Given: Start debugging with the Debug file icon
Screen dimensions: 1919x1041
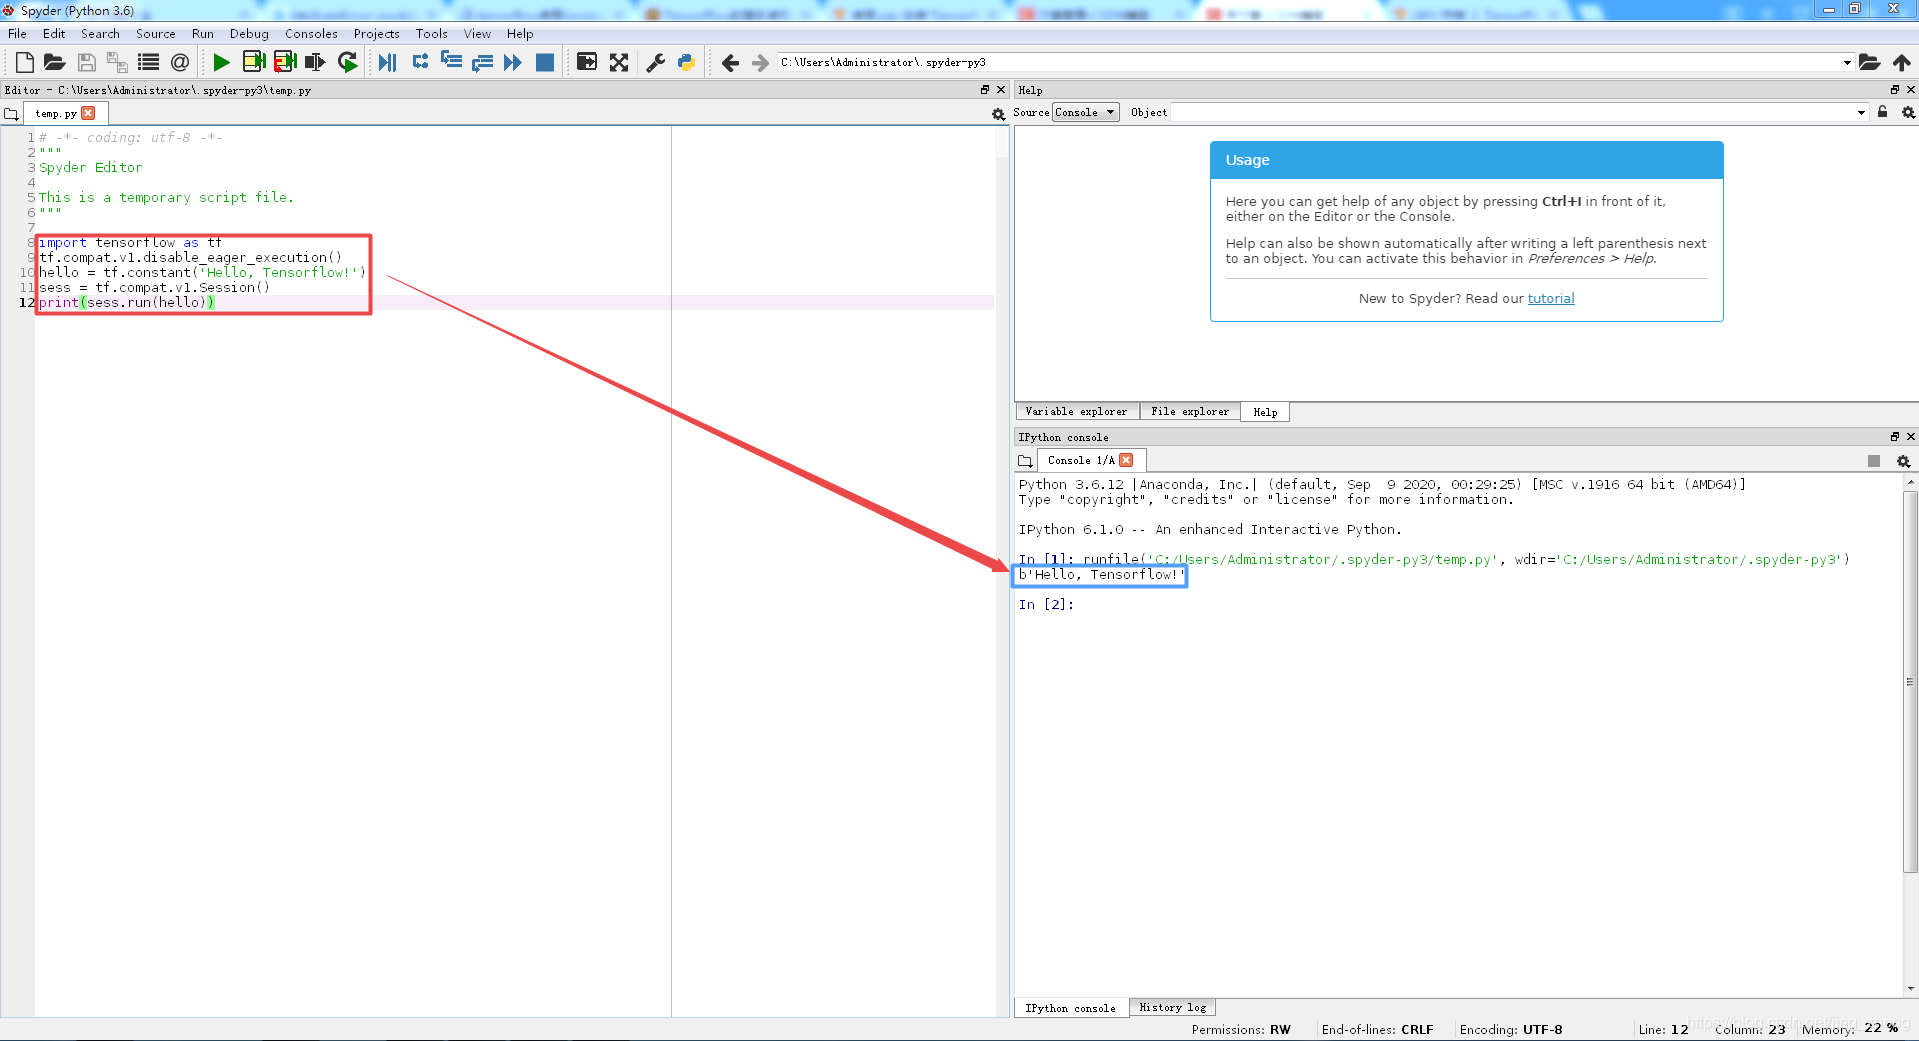Looking at the screenshot, I should (387, 62).
